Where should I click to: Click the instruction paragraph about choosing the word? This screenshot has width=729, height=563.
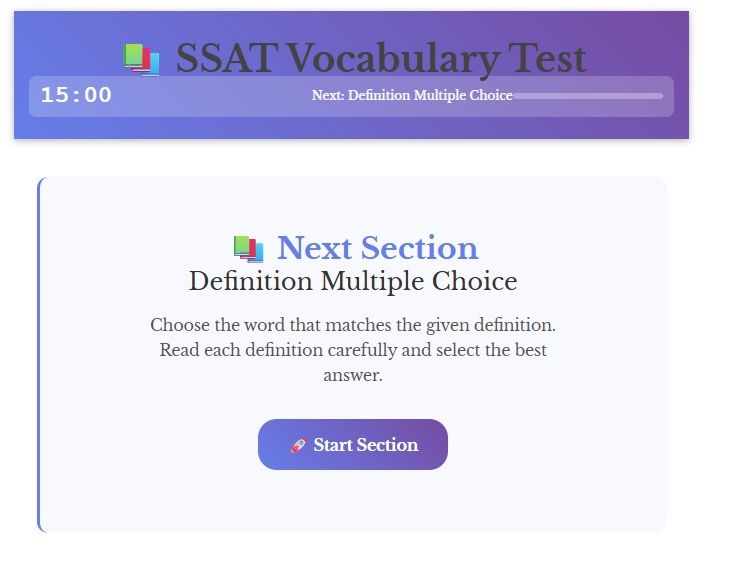tap(353, 350)
